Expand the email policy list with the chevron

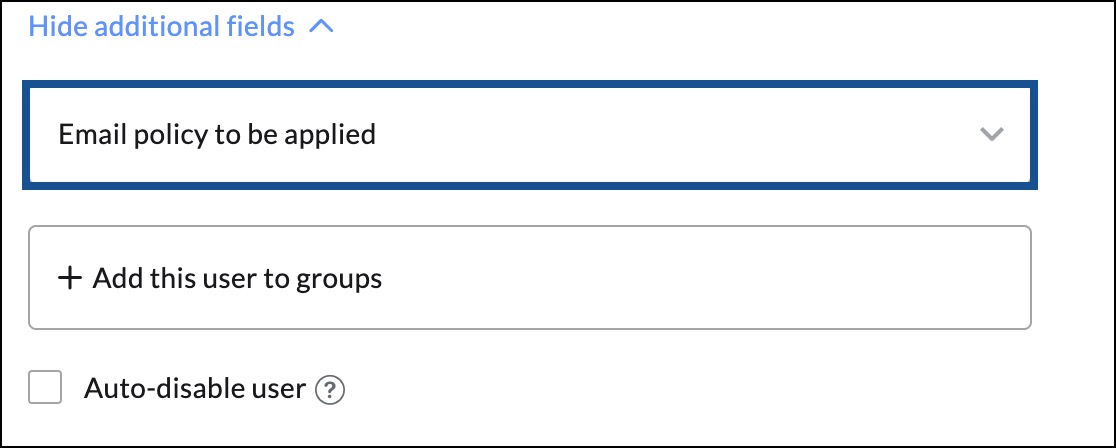point(991,134)
